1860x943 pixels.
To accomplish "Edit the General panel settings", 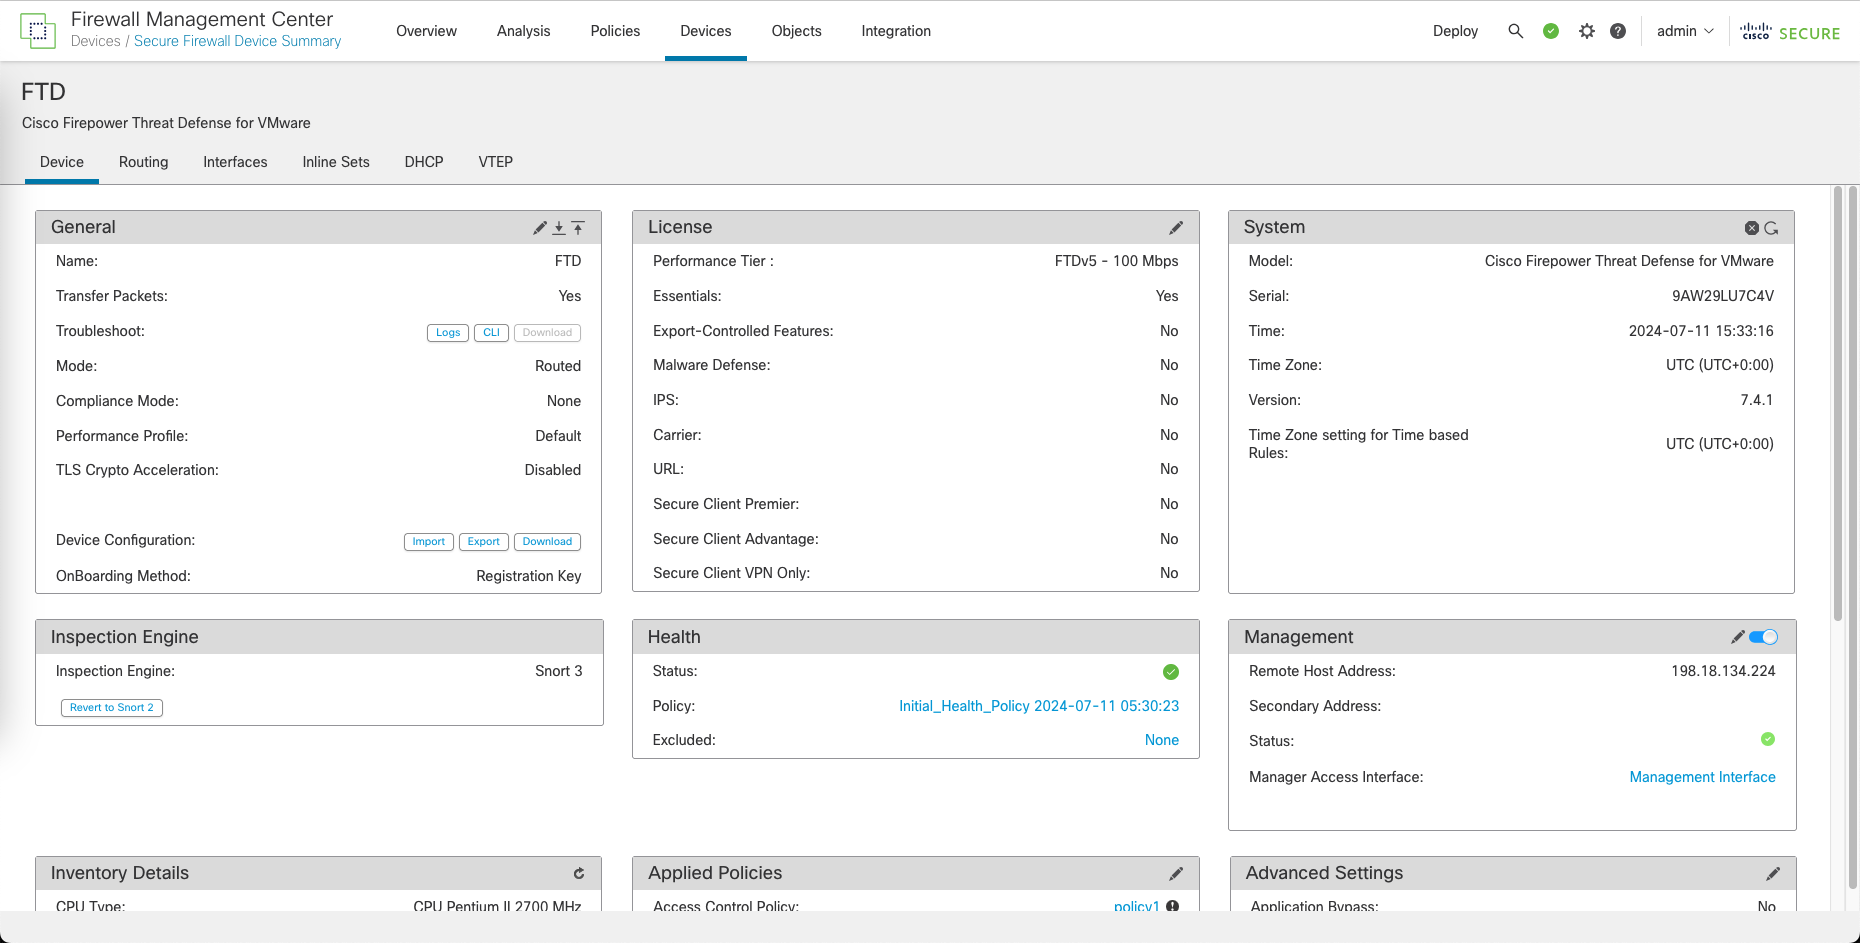I will (540, 228).
